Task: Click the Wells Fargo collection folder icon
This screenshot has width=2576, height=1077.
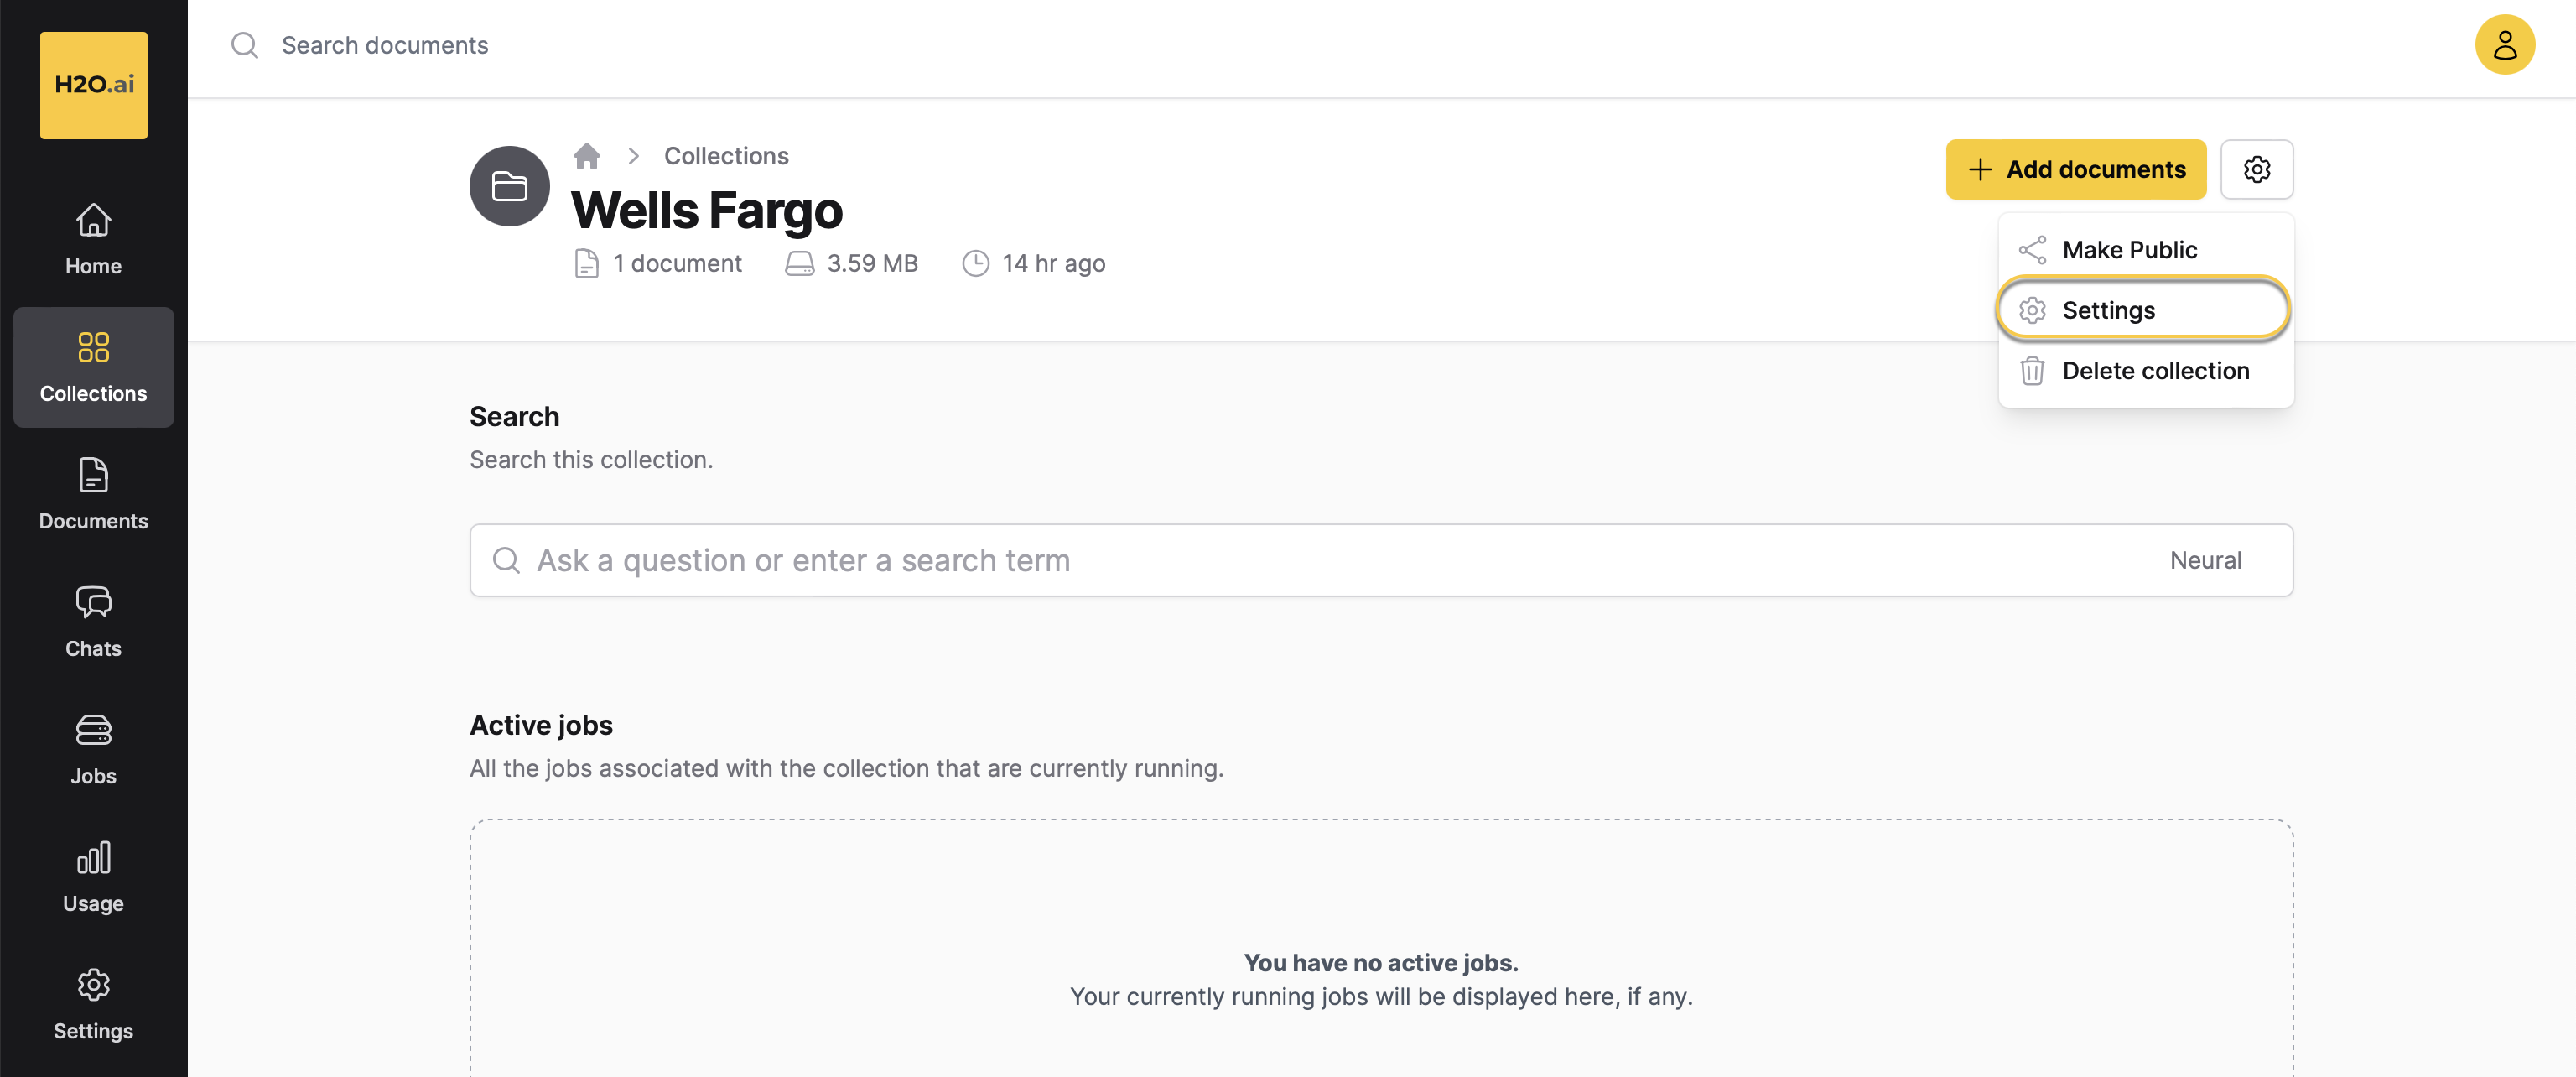Action: (509, 186)
